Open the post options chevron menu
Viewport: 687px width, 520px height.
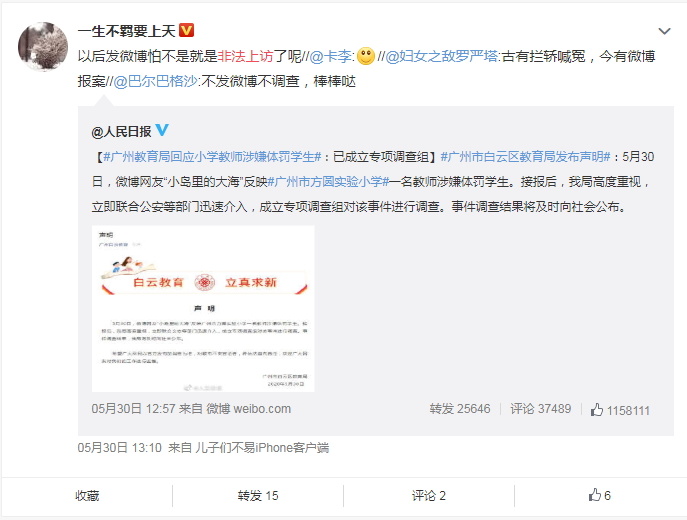click(x=665, y=31)
